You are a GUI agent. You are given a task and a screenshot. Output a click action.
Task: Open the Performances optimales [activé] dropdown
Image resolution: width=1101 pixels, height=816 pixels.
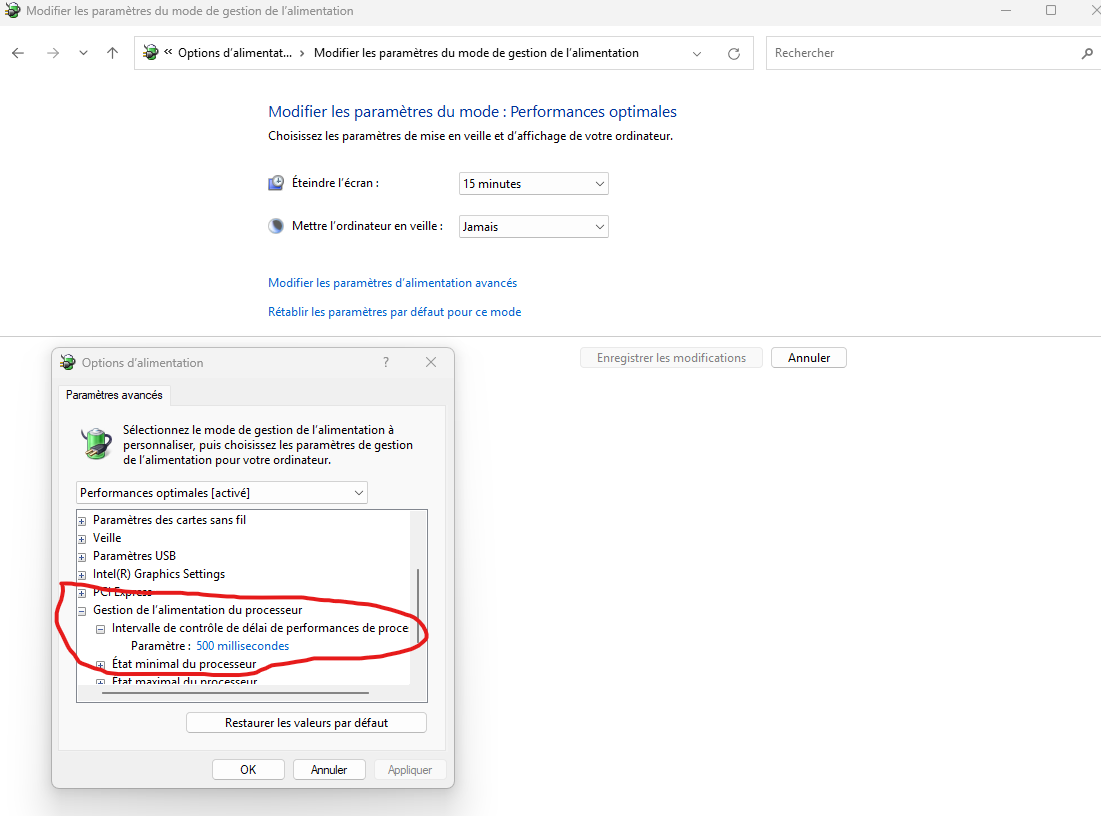coord(222,493)
